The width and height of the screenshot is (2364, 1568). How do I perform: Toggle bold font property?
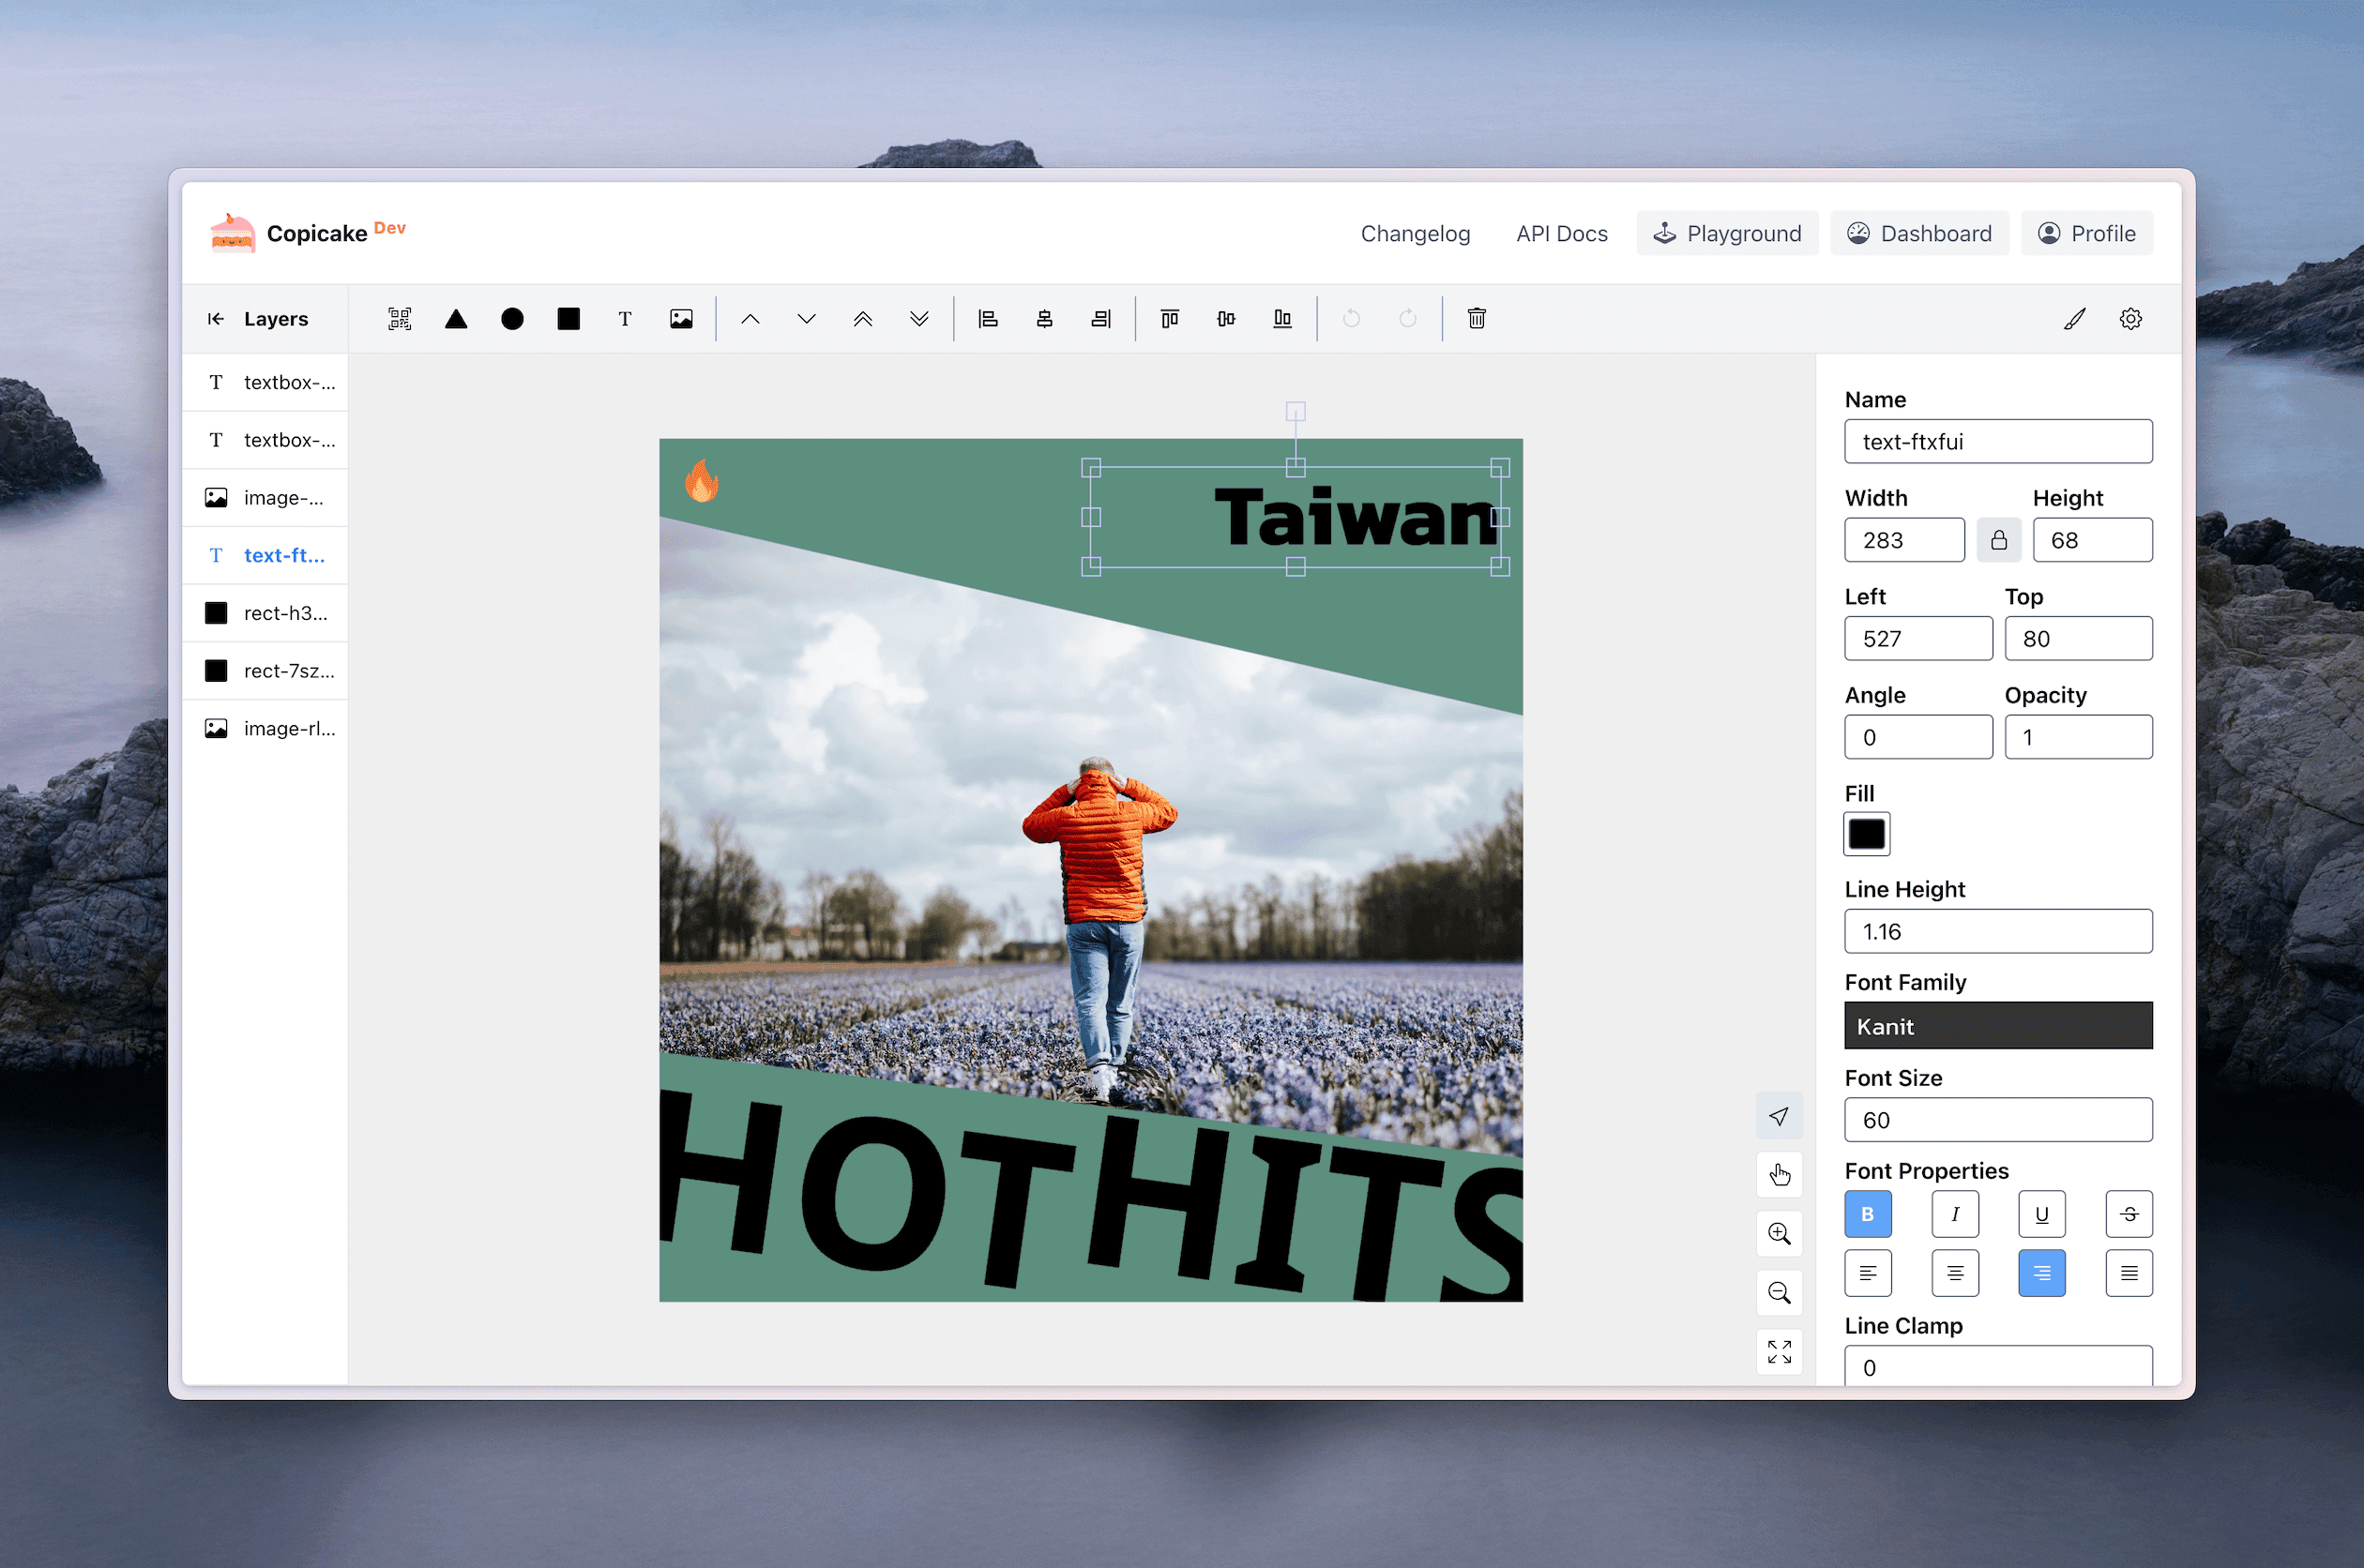[1867, 1214]
